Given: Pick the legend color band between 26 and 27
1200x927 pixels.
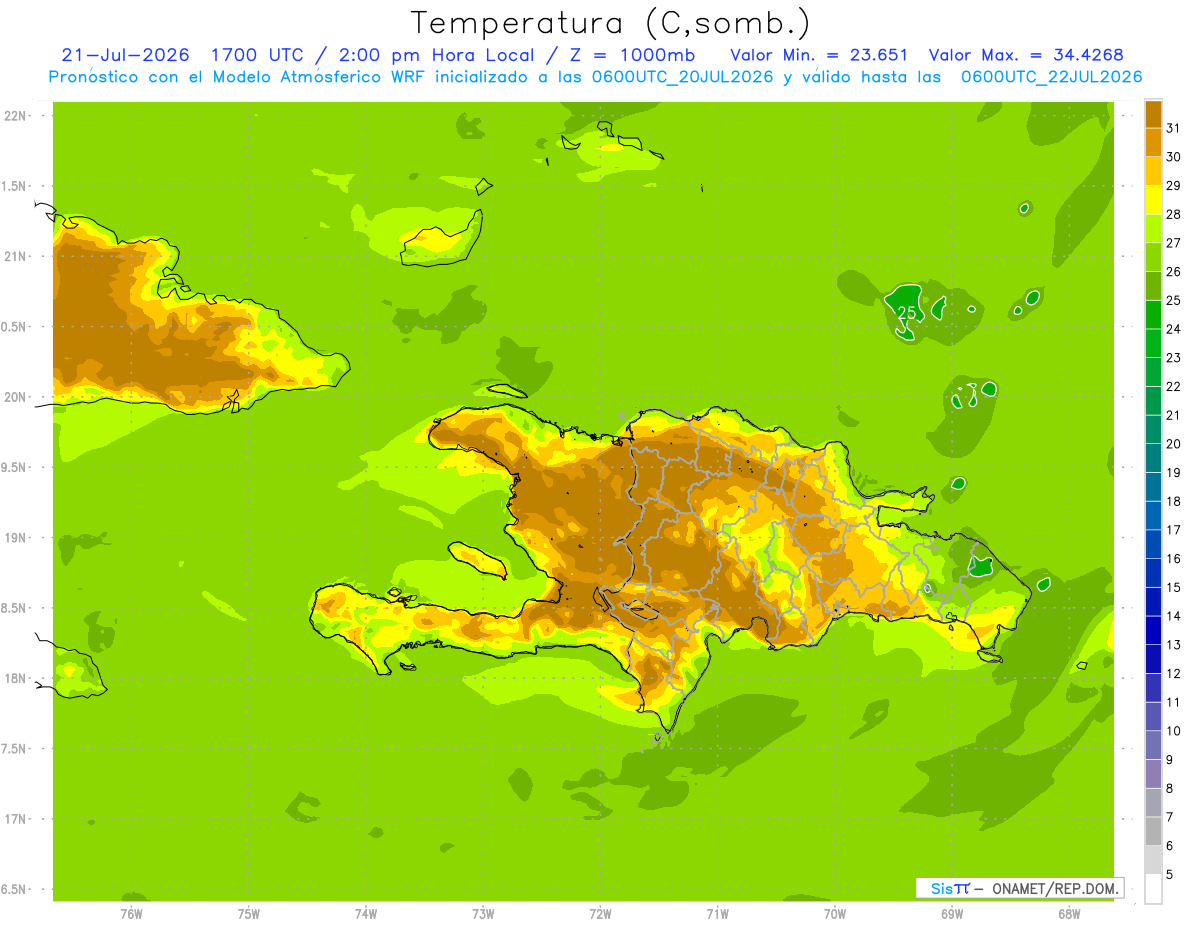Looking at the screenshot, I should coord(1153,257).
